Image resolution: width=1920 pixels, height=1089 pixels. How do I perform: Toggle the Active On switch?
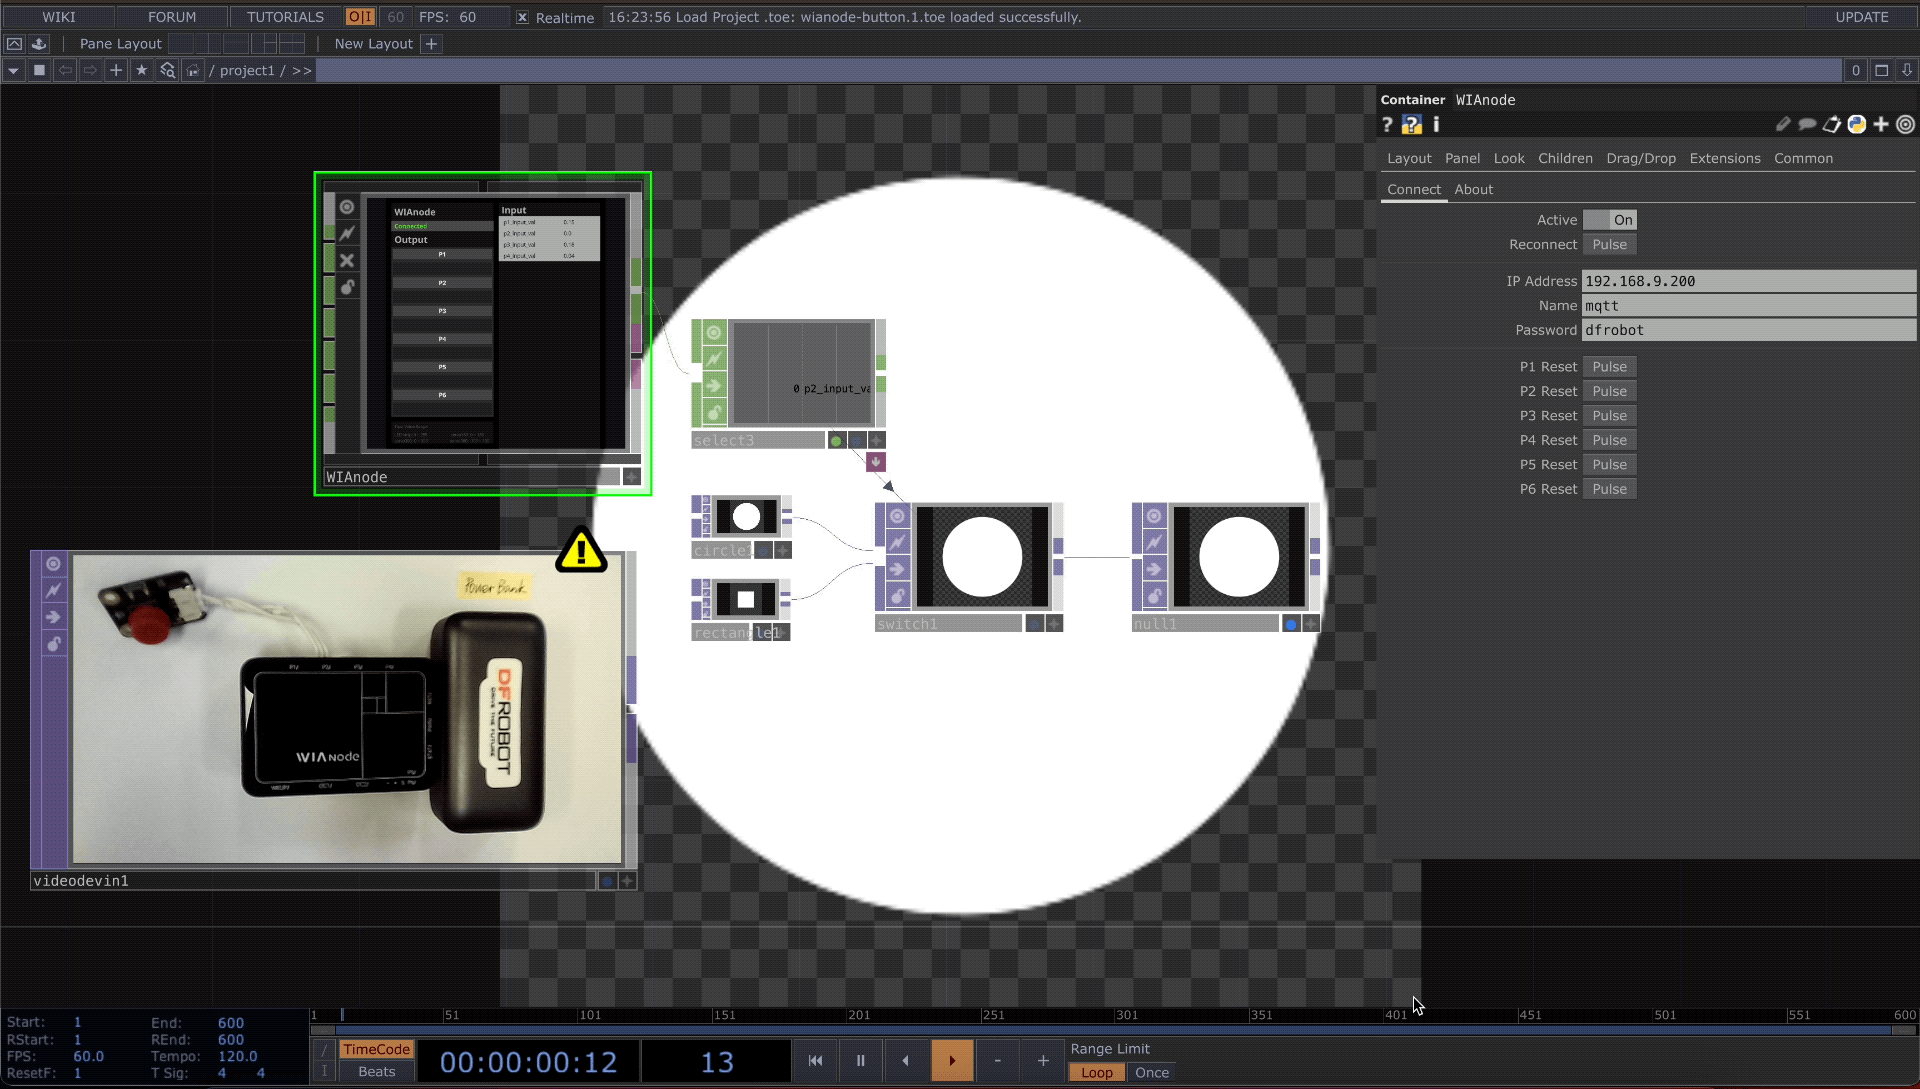click(x=1609, y=220)
